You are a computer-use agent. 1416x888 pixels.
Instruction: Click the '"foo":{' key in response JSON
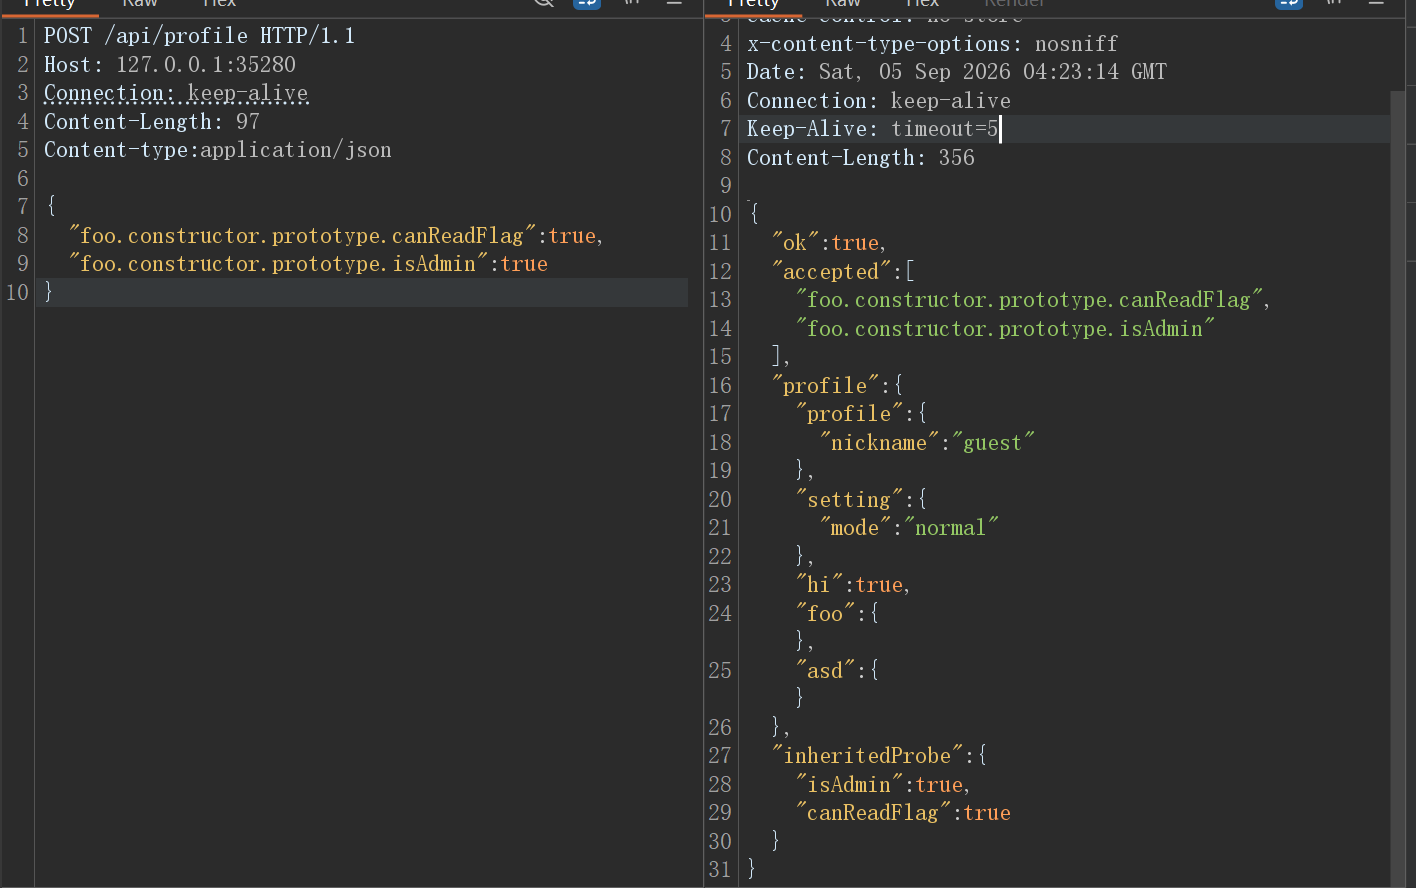837,614
